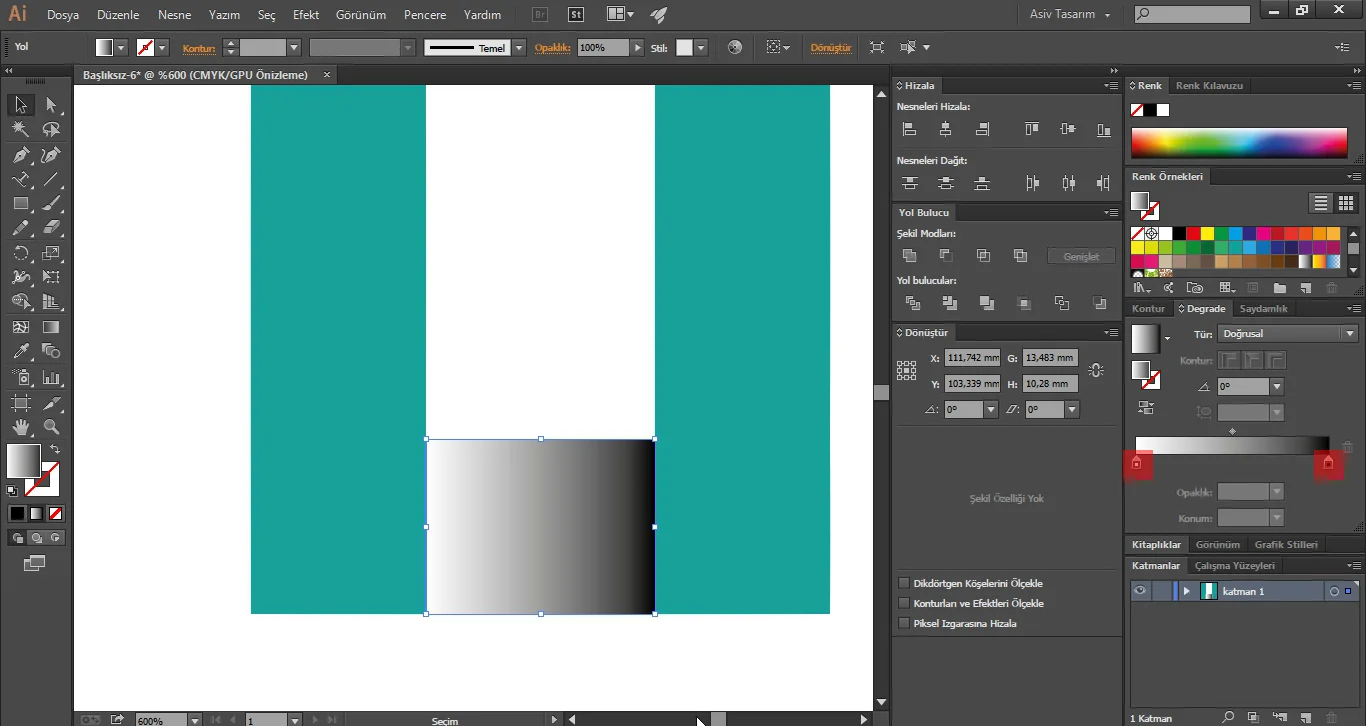Click the Divide pathfinder icon

[912, 303]
